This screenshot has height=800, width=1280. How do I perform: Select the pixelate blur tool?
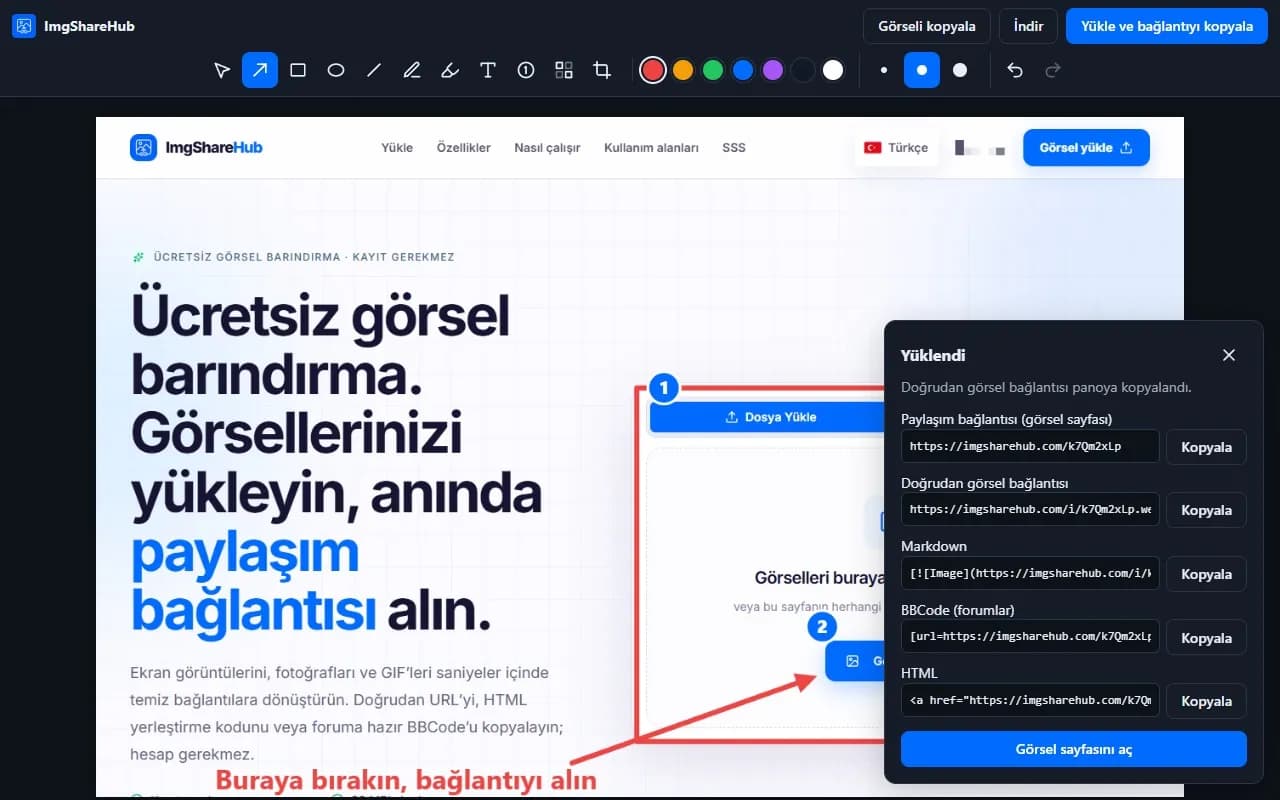click(x=564, y=70)
